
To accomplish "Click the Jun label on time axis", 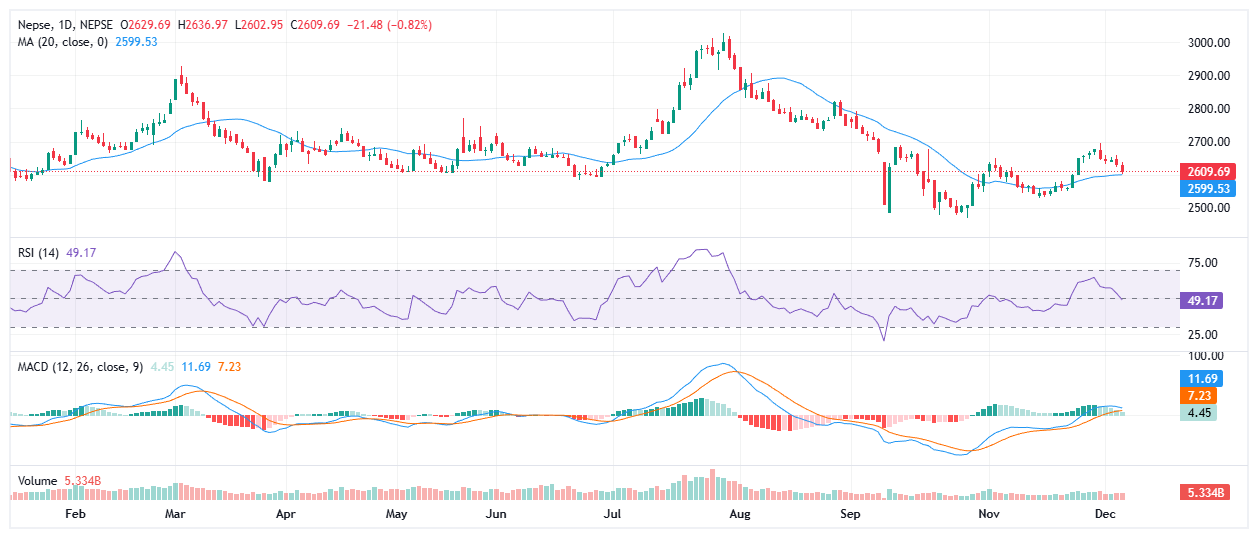I will [x=494, y=514].
